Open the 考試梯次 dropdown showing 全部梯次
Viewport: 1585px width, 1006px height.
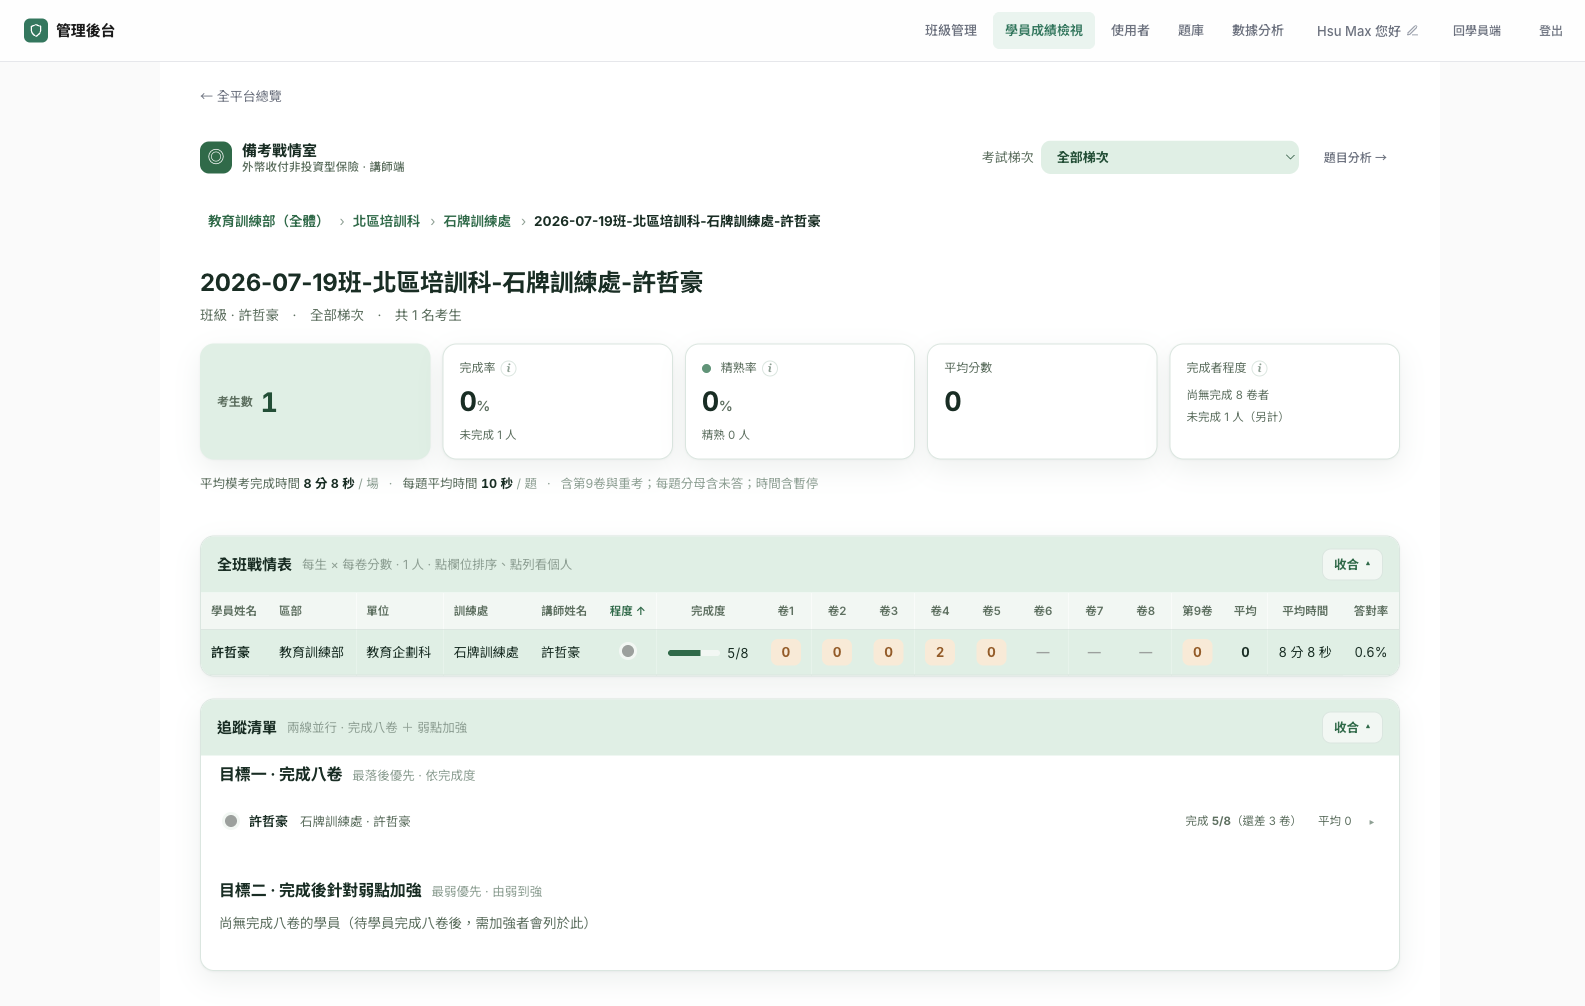click(1170, 157)
